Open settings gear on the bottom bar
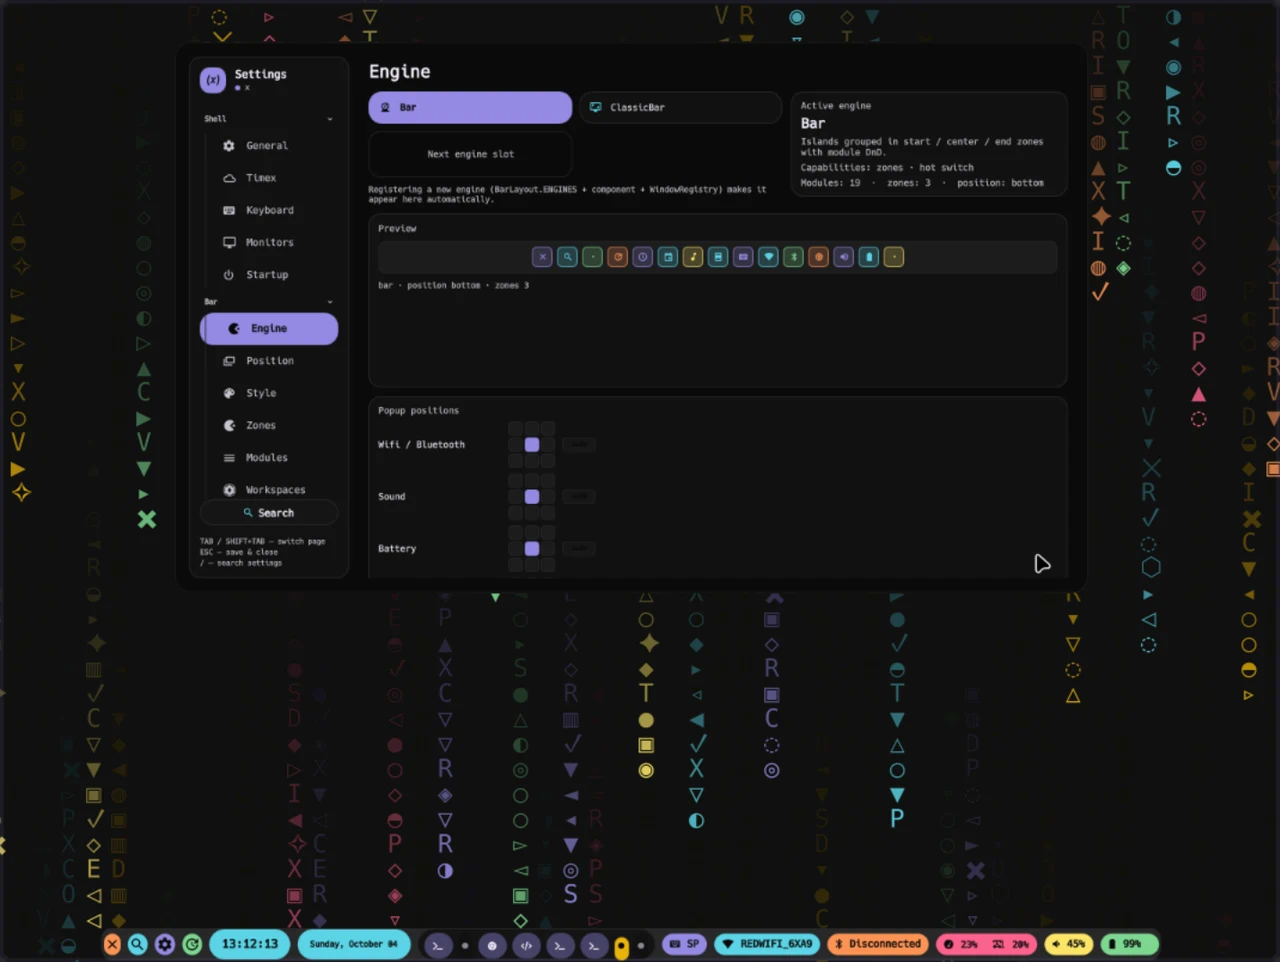The image size is (1280, 962). point(165,944)
